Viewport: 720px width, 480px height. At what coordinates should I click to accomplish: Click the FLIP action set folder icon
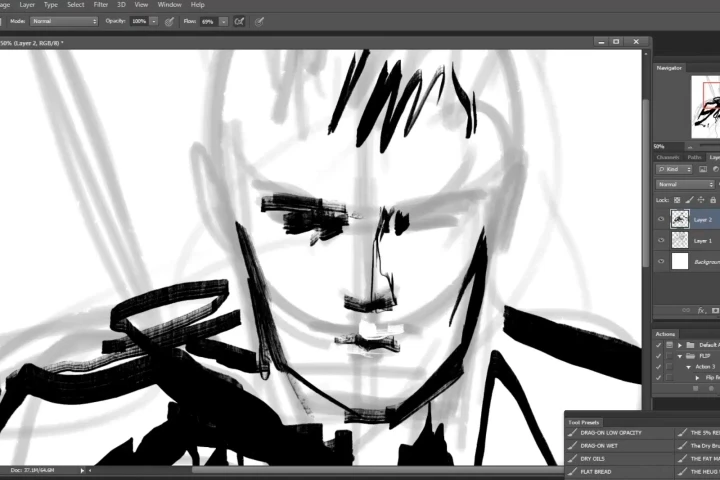(x=690, y=356)
